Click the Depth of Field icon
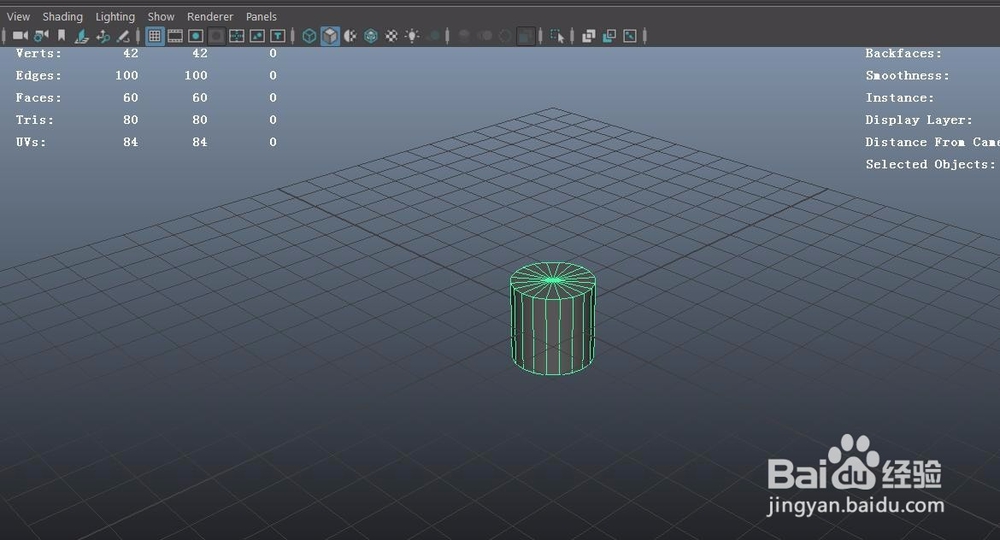Viewport: 1000px width, 540px height. pos(525,36)
